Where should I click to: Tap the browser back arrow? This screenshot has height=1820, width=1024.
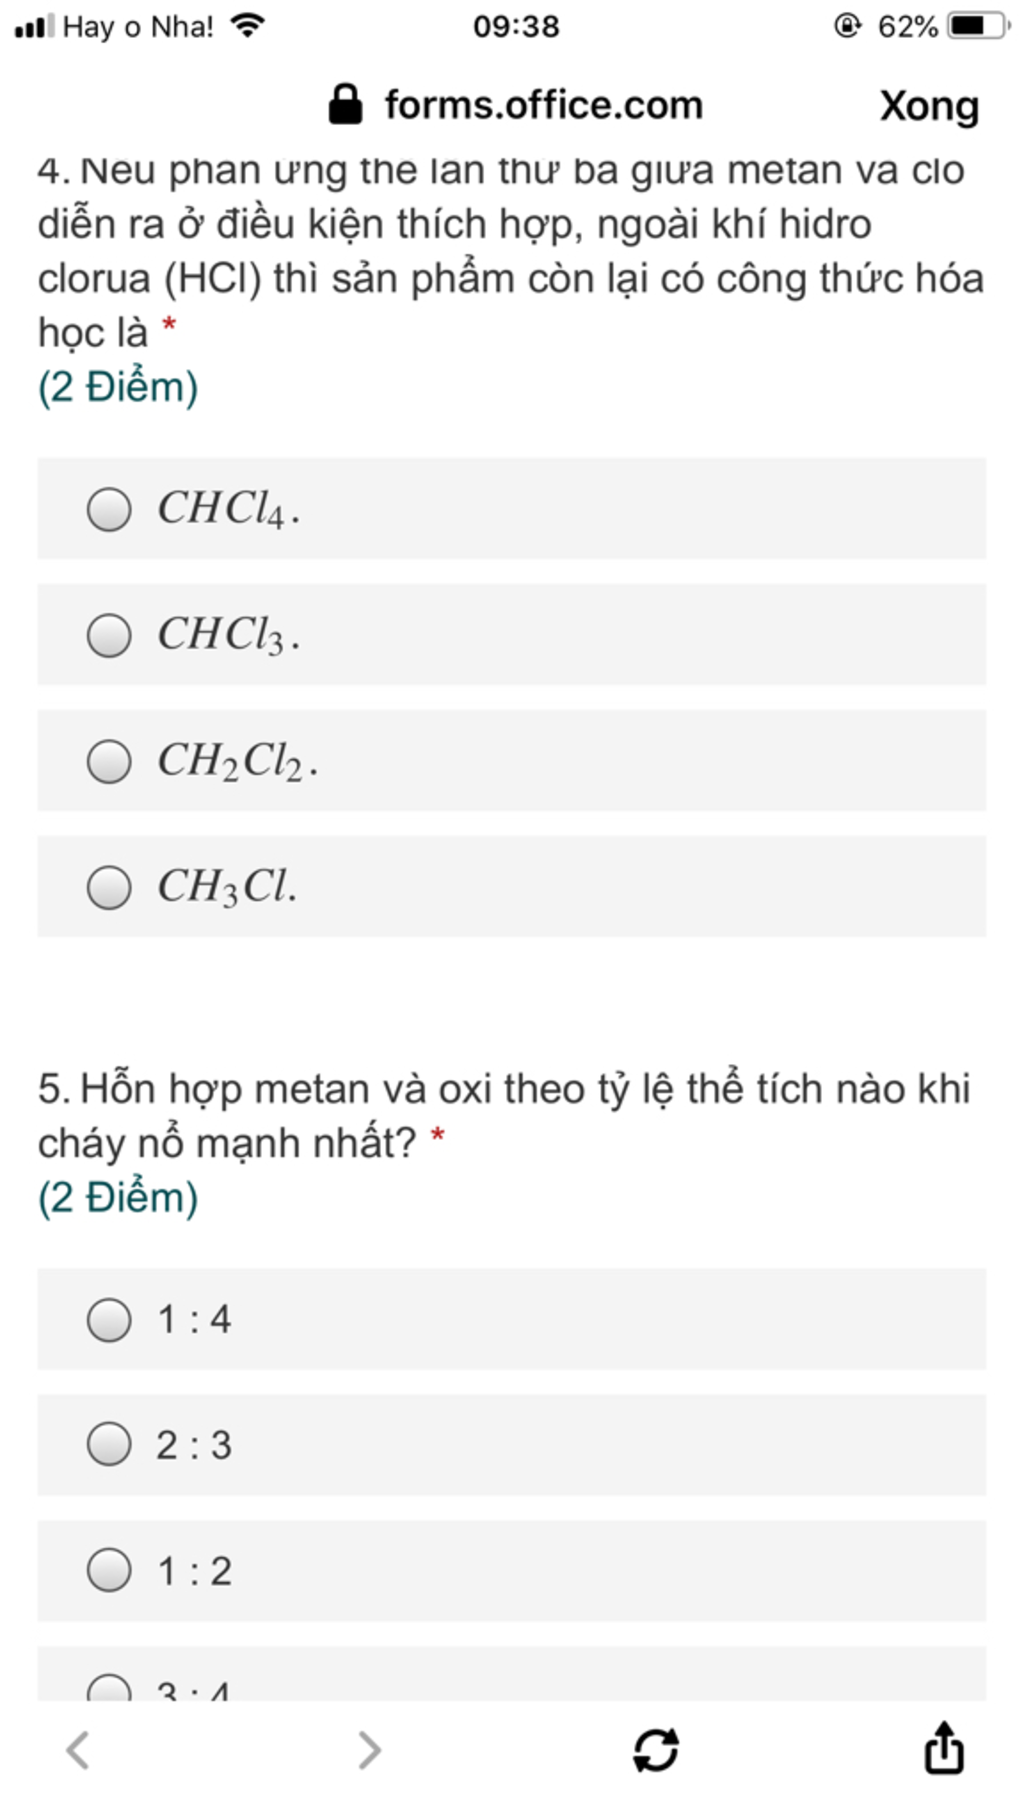click(x=78, y=1750)
